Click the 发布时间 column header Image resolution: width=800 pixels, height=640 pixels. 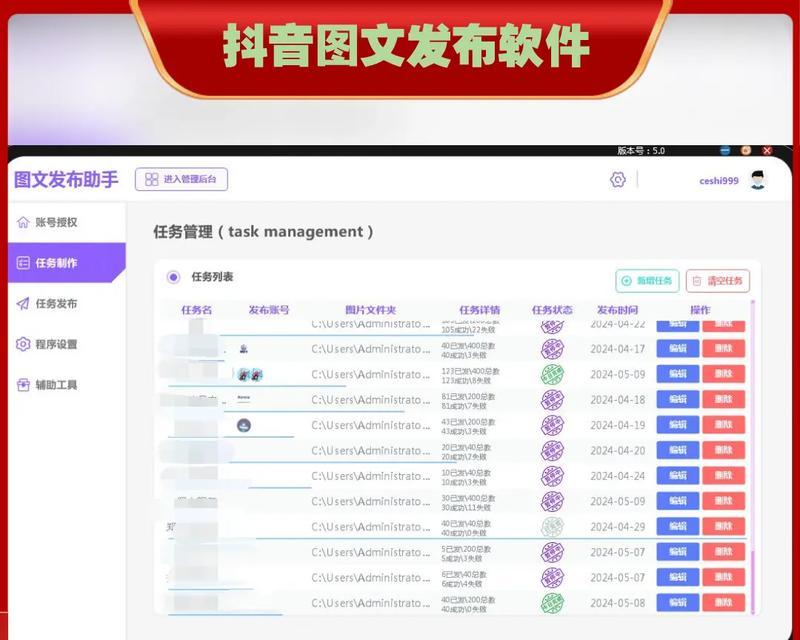tap(617, 310)
